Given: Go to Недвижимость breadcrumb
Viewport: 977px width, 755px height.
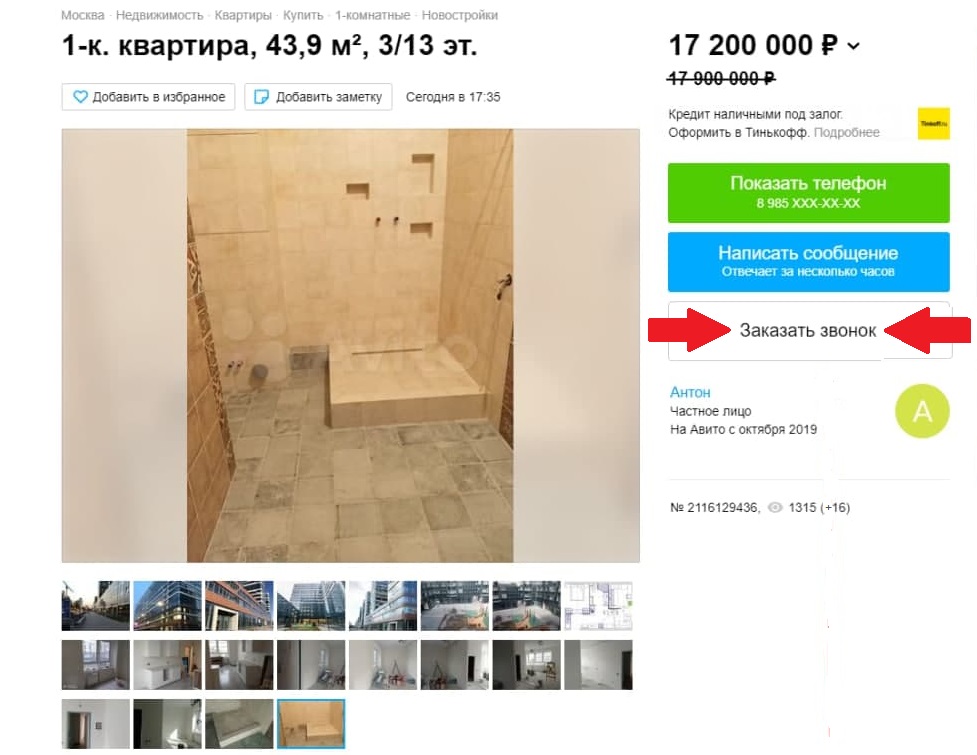Looking at the screenshot, I should coord(160,15).
